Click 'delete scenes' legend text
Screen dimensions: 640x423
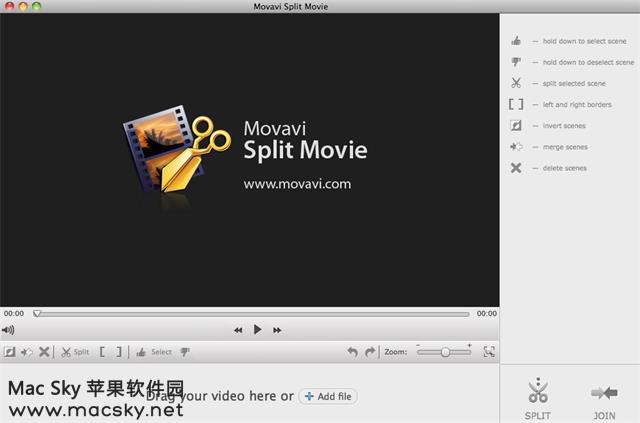click(x=564, y=168)
